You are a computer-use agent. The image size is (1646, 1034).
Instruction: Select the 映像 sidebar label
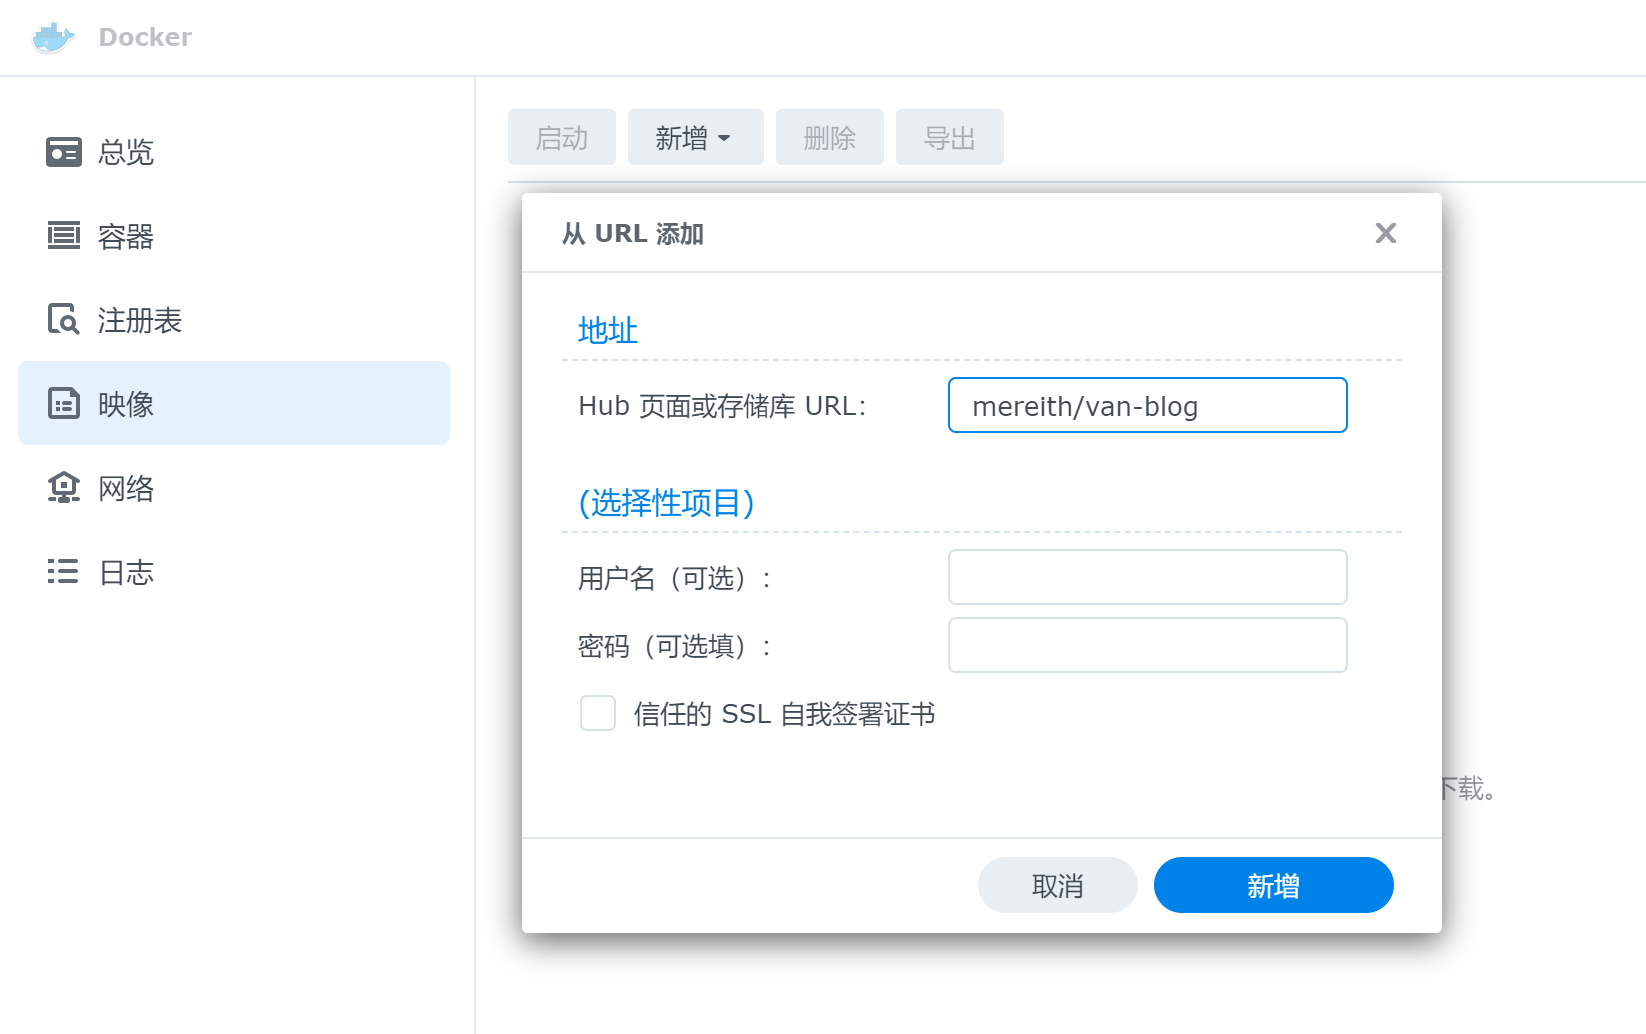tap(126, 404)
